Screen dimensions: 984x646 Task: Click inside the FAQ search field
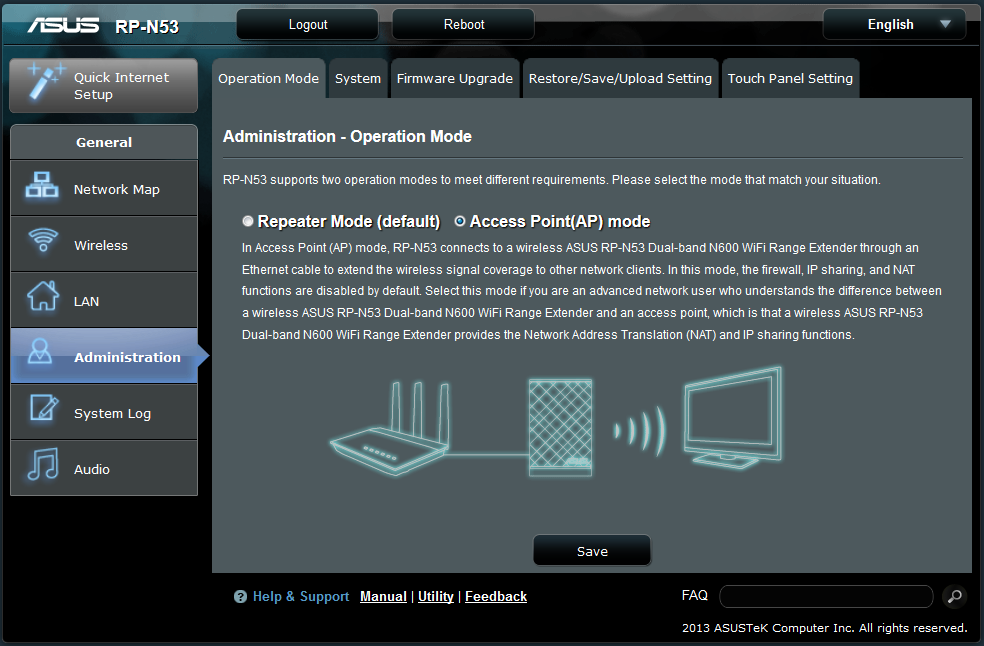tap(825, 597)
